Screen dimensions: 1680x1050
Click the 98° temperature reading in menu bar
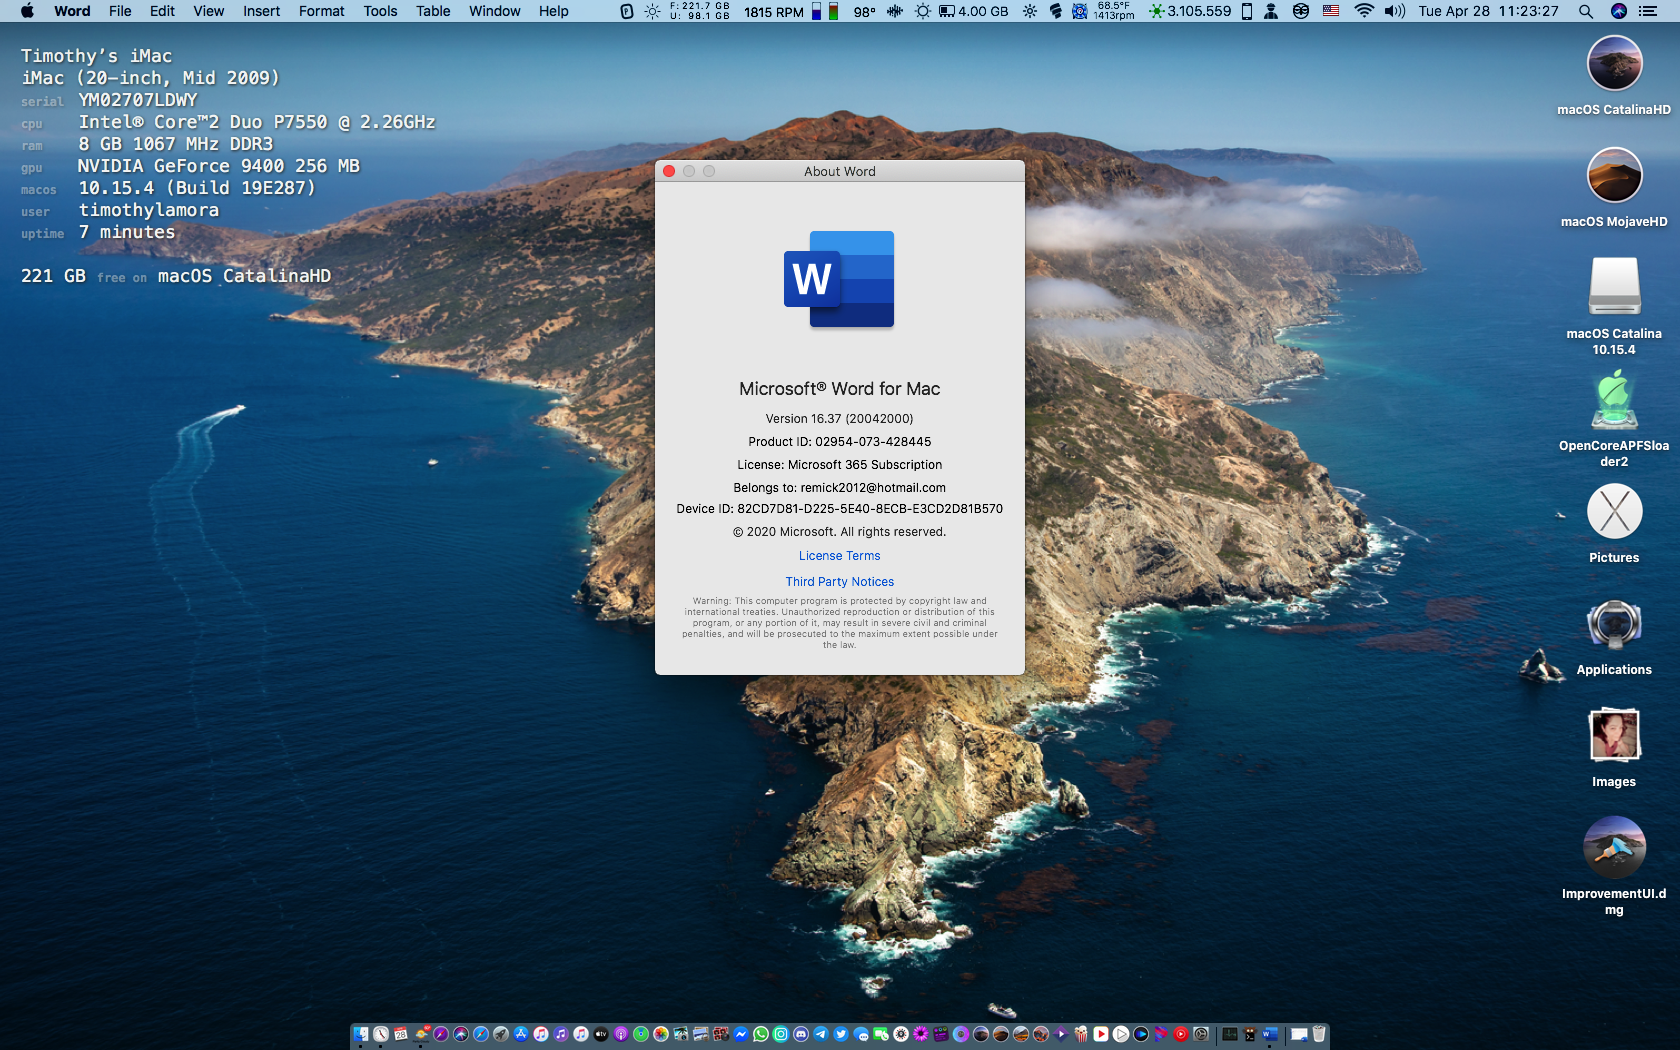click(864, 12)
